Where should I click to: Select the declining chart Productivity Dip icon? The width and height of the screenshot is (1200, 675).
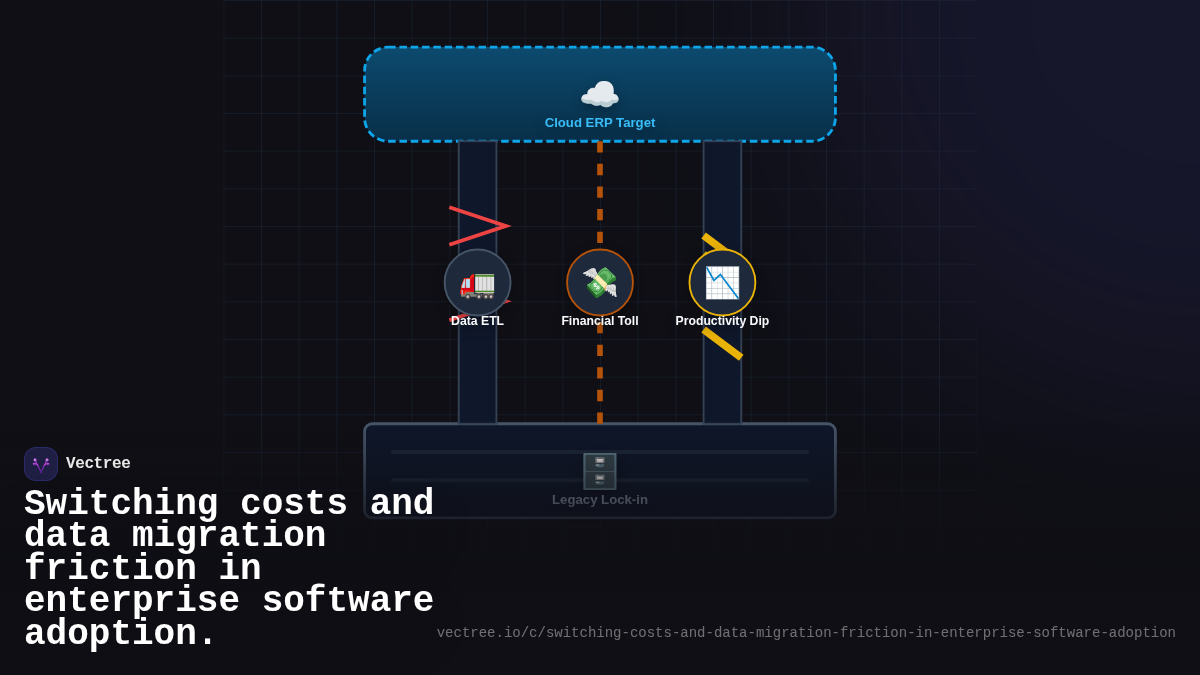721,283
